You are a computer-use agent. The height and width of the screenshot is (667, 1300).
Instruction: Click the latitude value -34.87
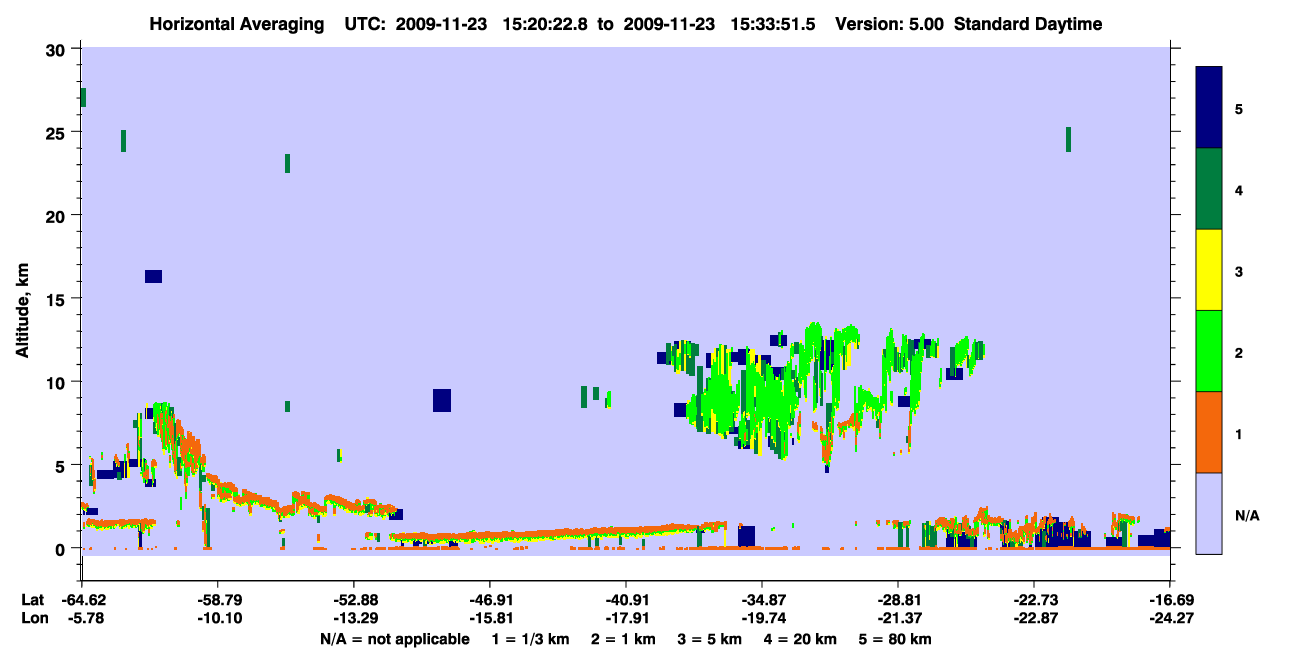tap(762, 600)
